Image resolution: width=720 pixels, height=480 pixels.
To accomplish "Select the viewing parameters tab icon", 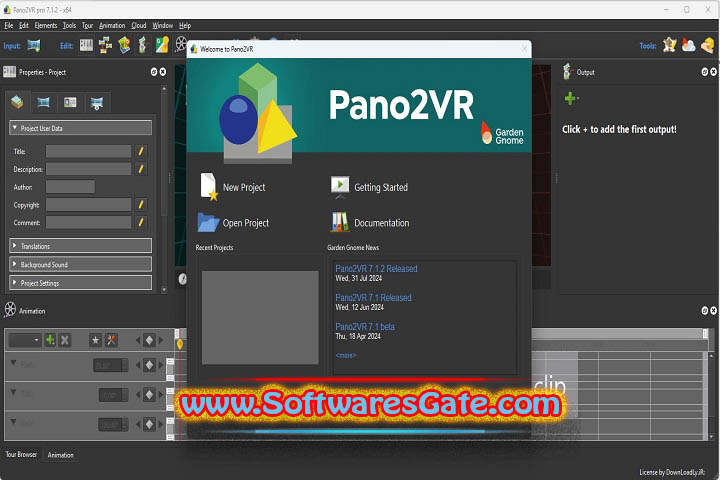I will (x=97, y=103).
